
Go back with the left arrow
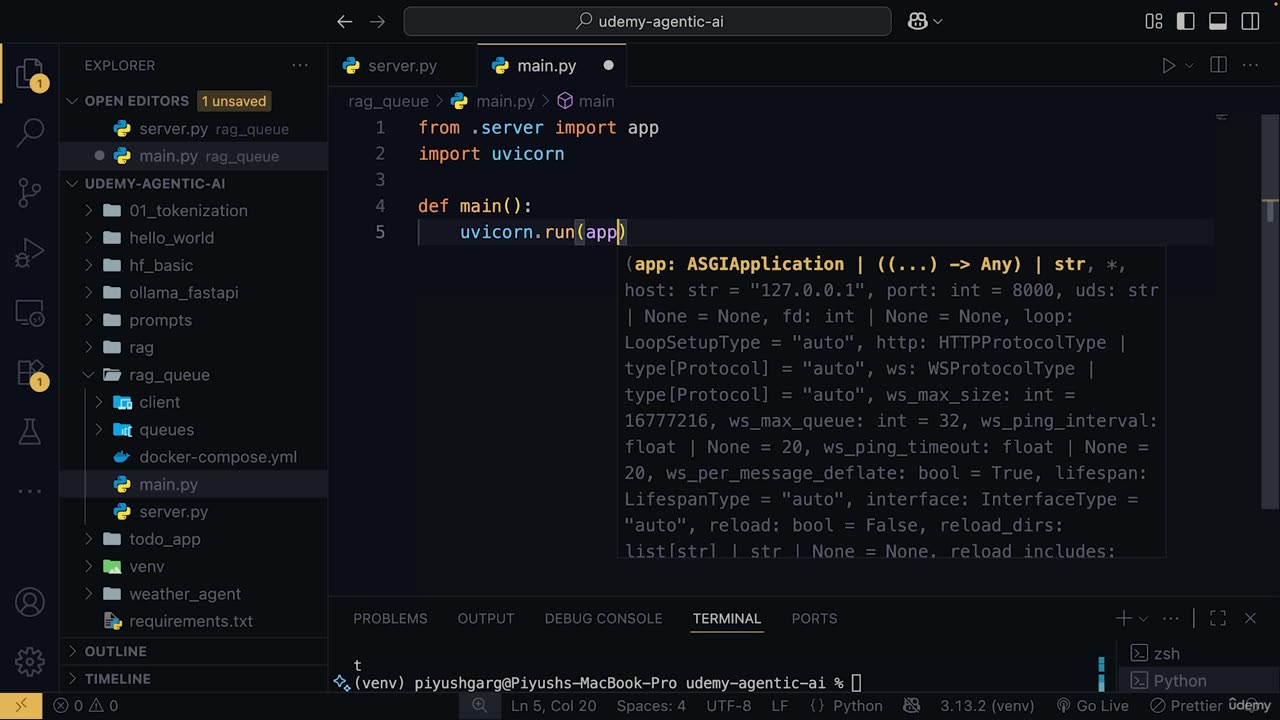point(345,21)
